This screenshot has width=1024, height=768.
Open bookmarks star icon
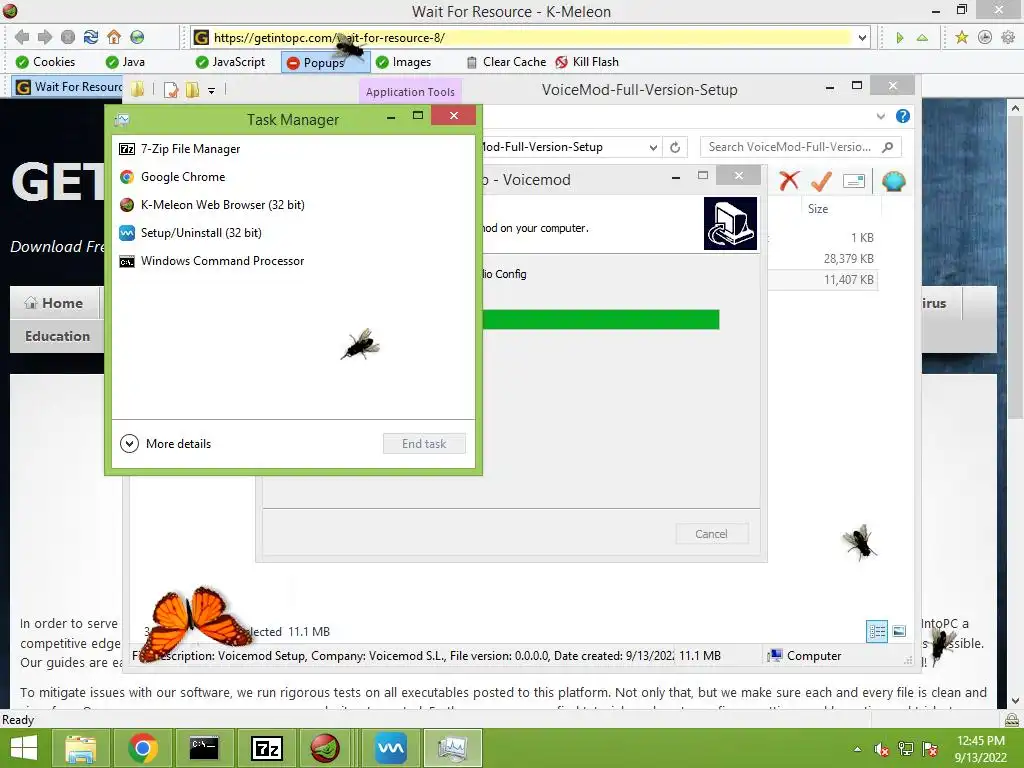point(961,37)
